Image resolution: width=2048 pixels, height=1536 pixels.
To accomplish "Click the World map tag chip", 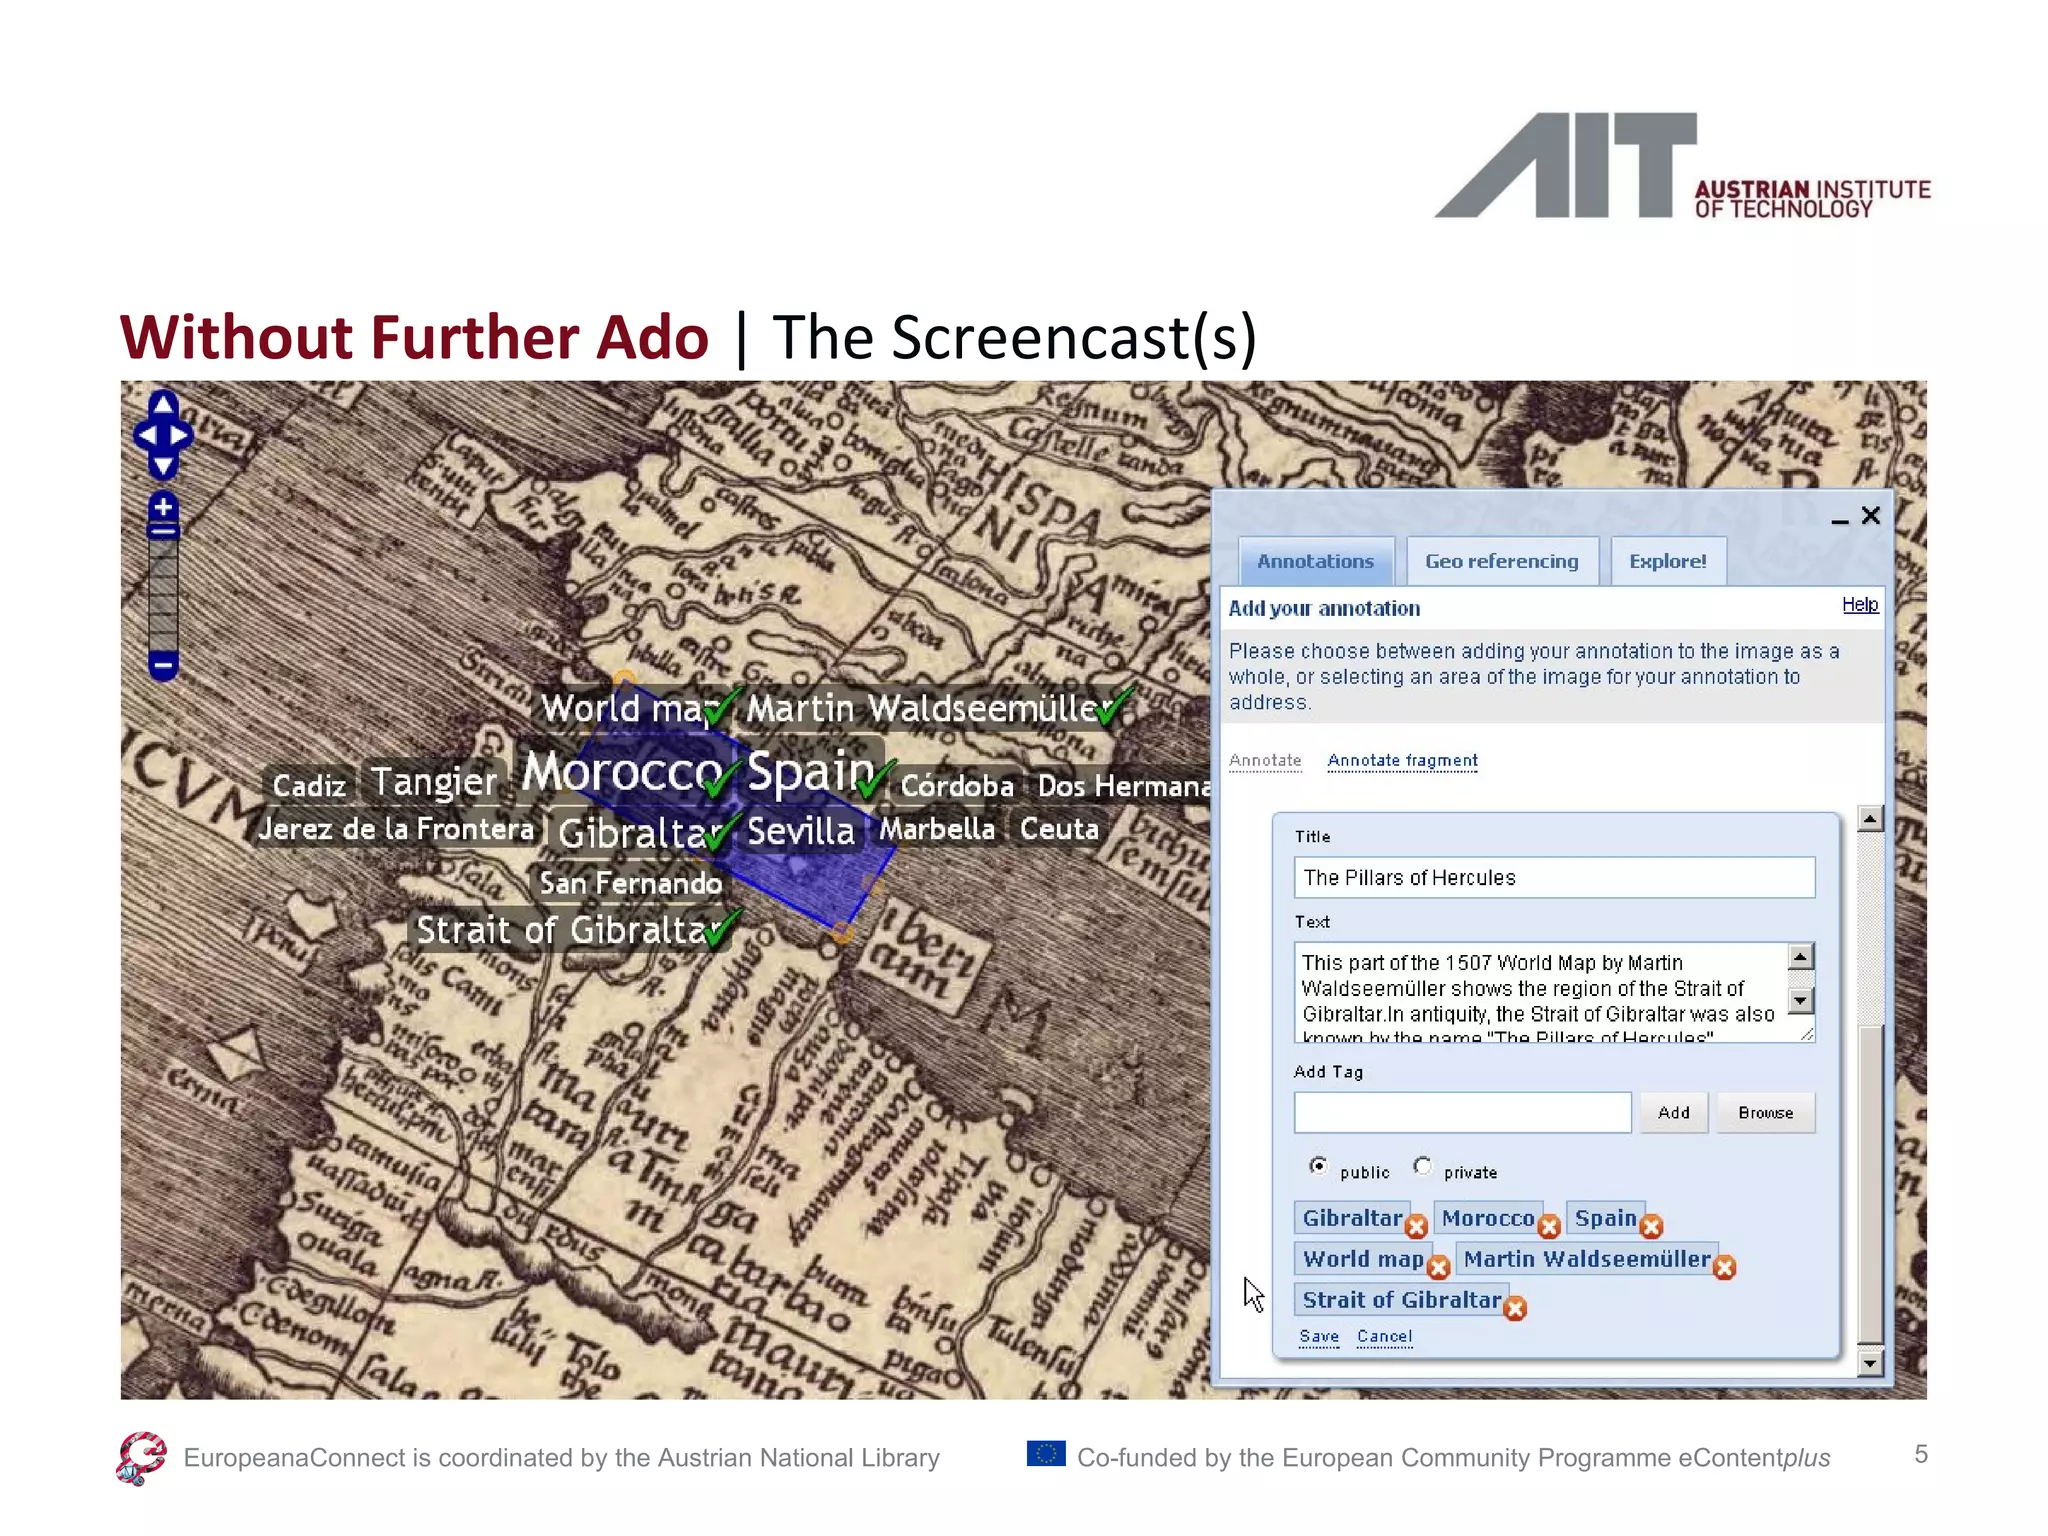I will [1363, 1258].
